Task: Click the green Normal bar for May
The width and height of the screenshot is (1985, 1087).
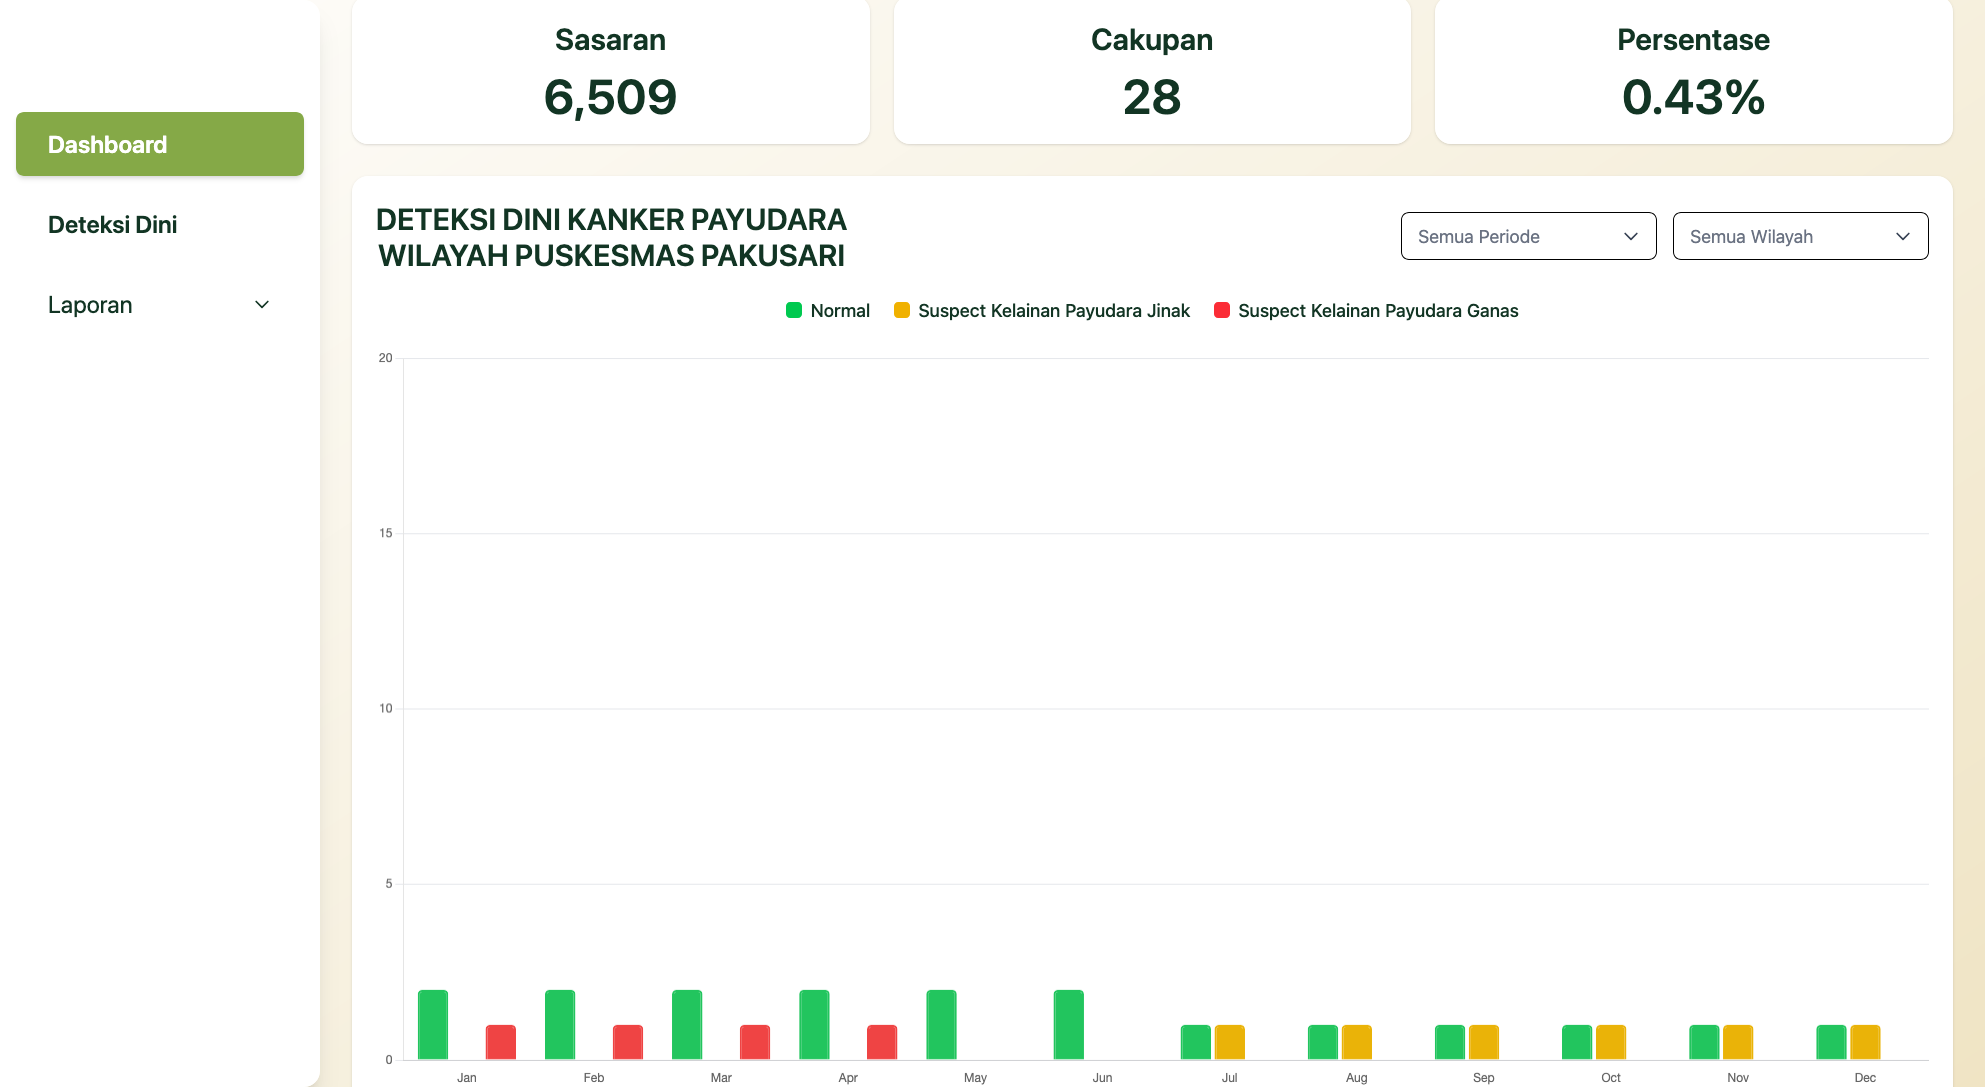Action: [x=942, y=1024]
